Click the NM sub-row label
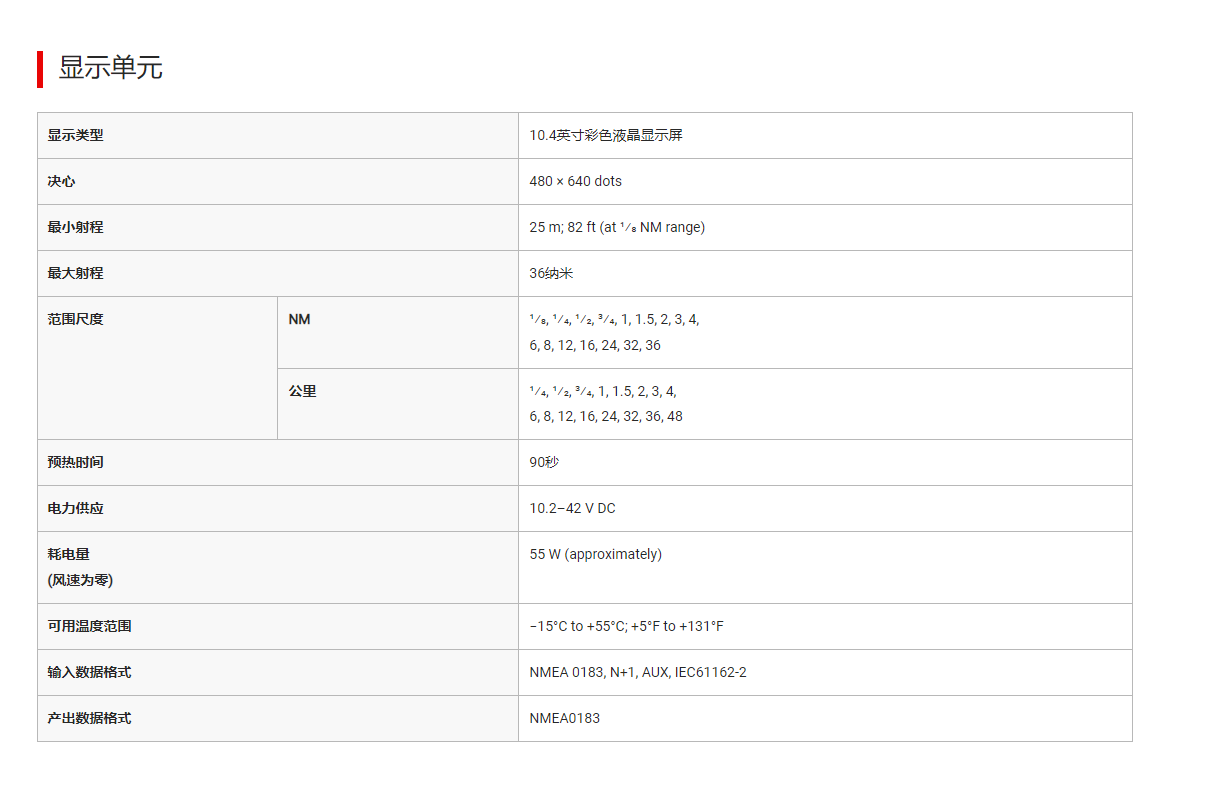The image size is (1207, 798). [299, 319]
